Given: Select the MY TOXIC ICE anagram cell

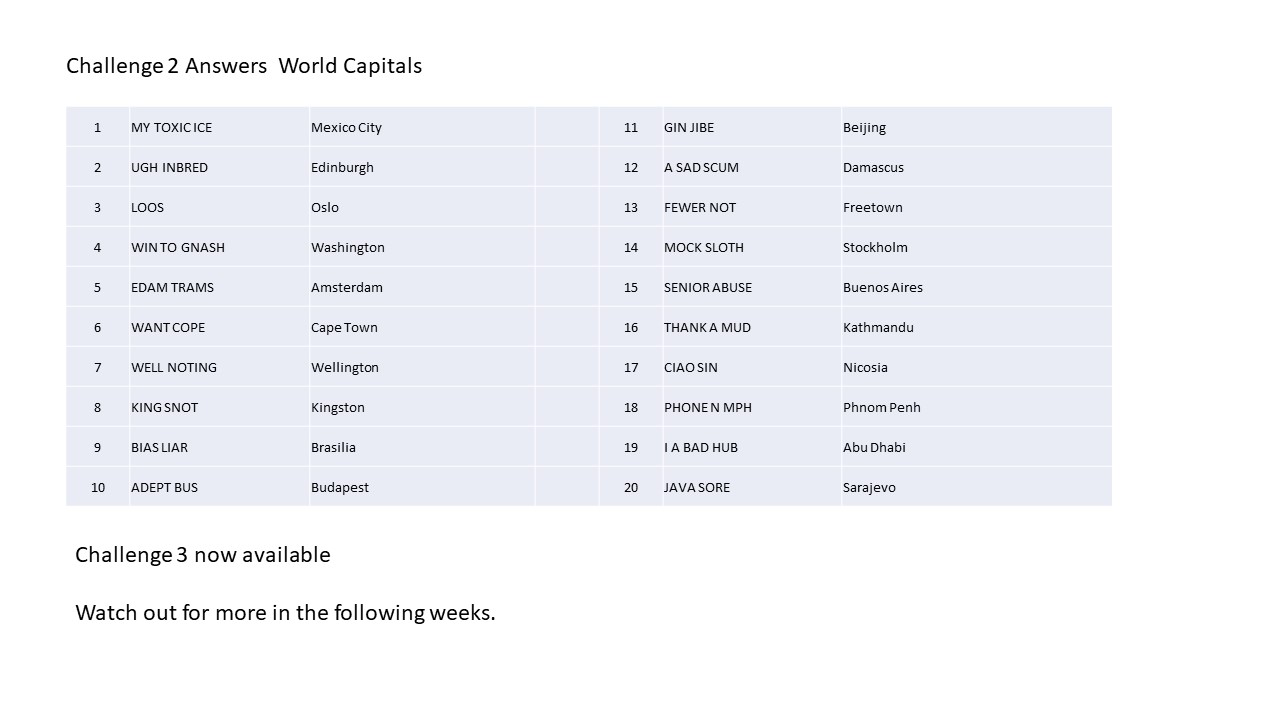Looking at the screenshot, I should [x=219, y=127].
